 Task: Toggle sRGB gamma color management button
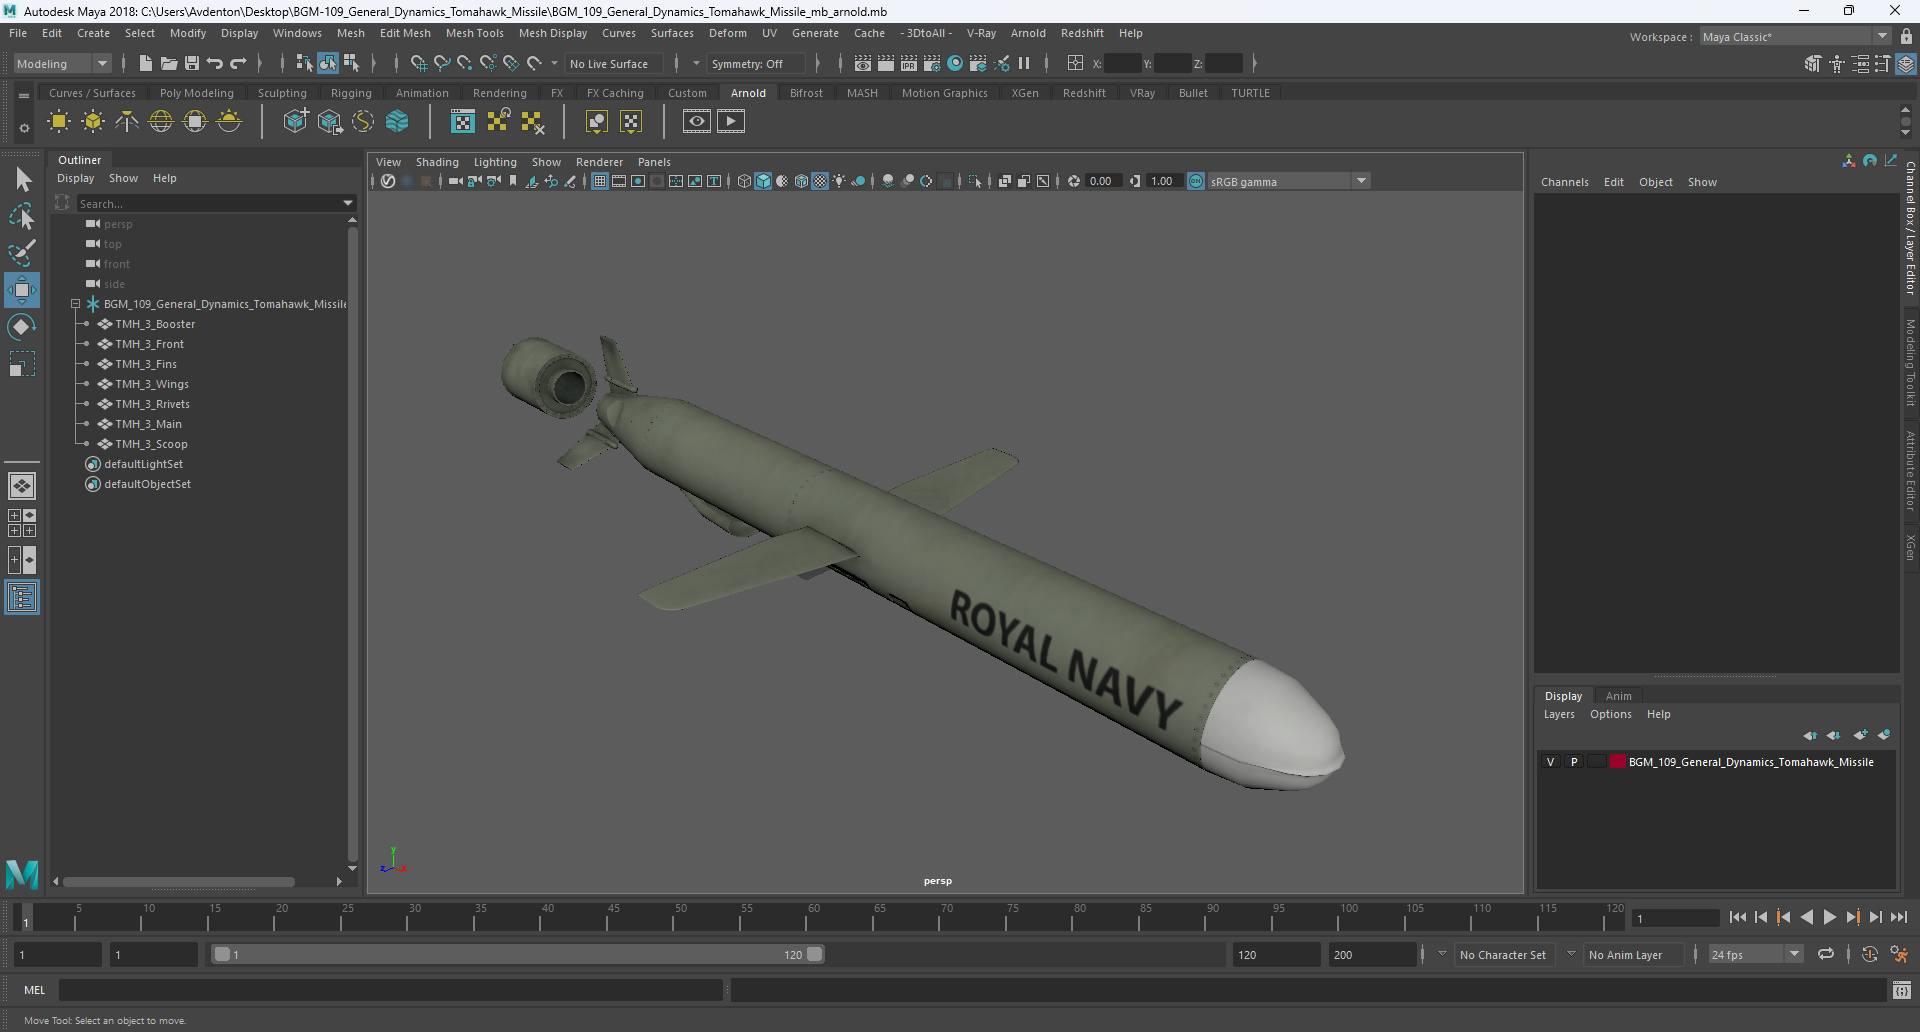pos(1196,181)
